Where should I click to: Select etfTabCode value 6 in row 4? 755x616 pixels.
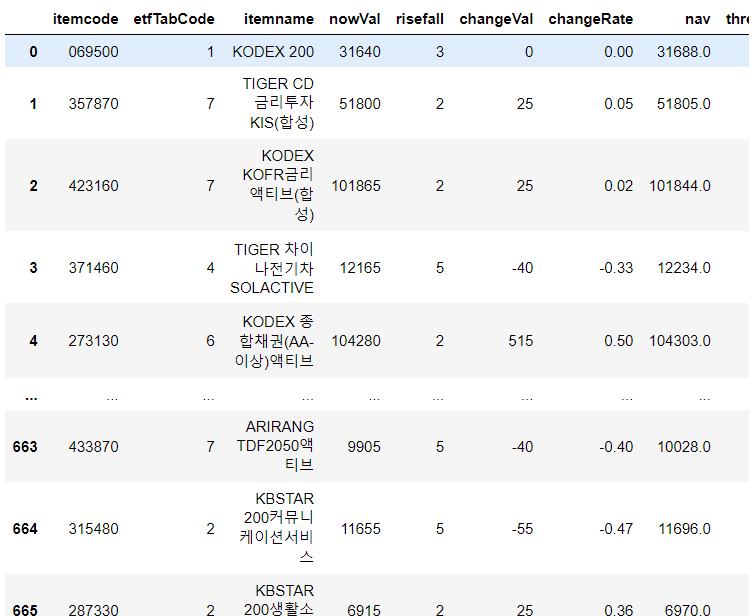(210, 341)
